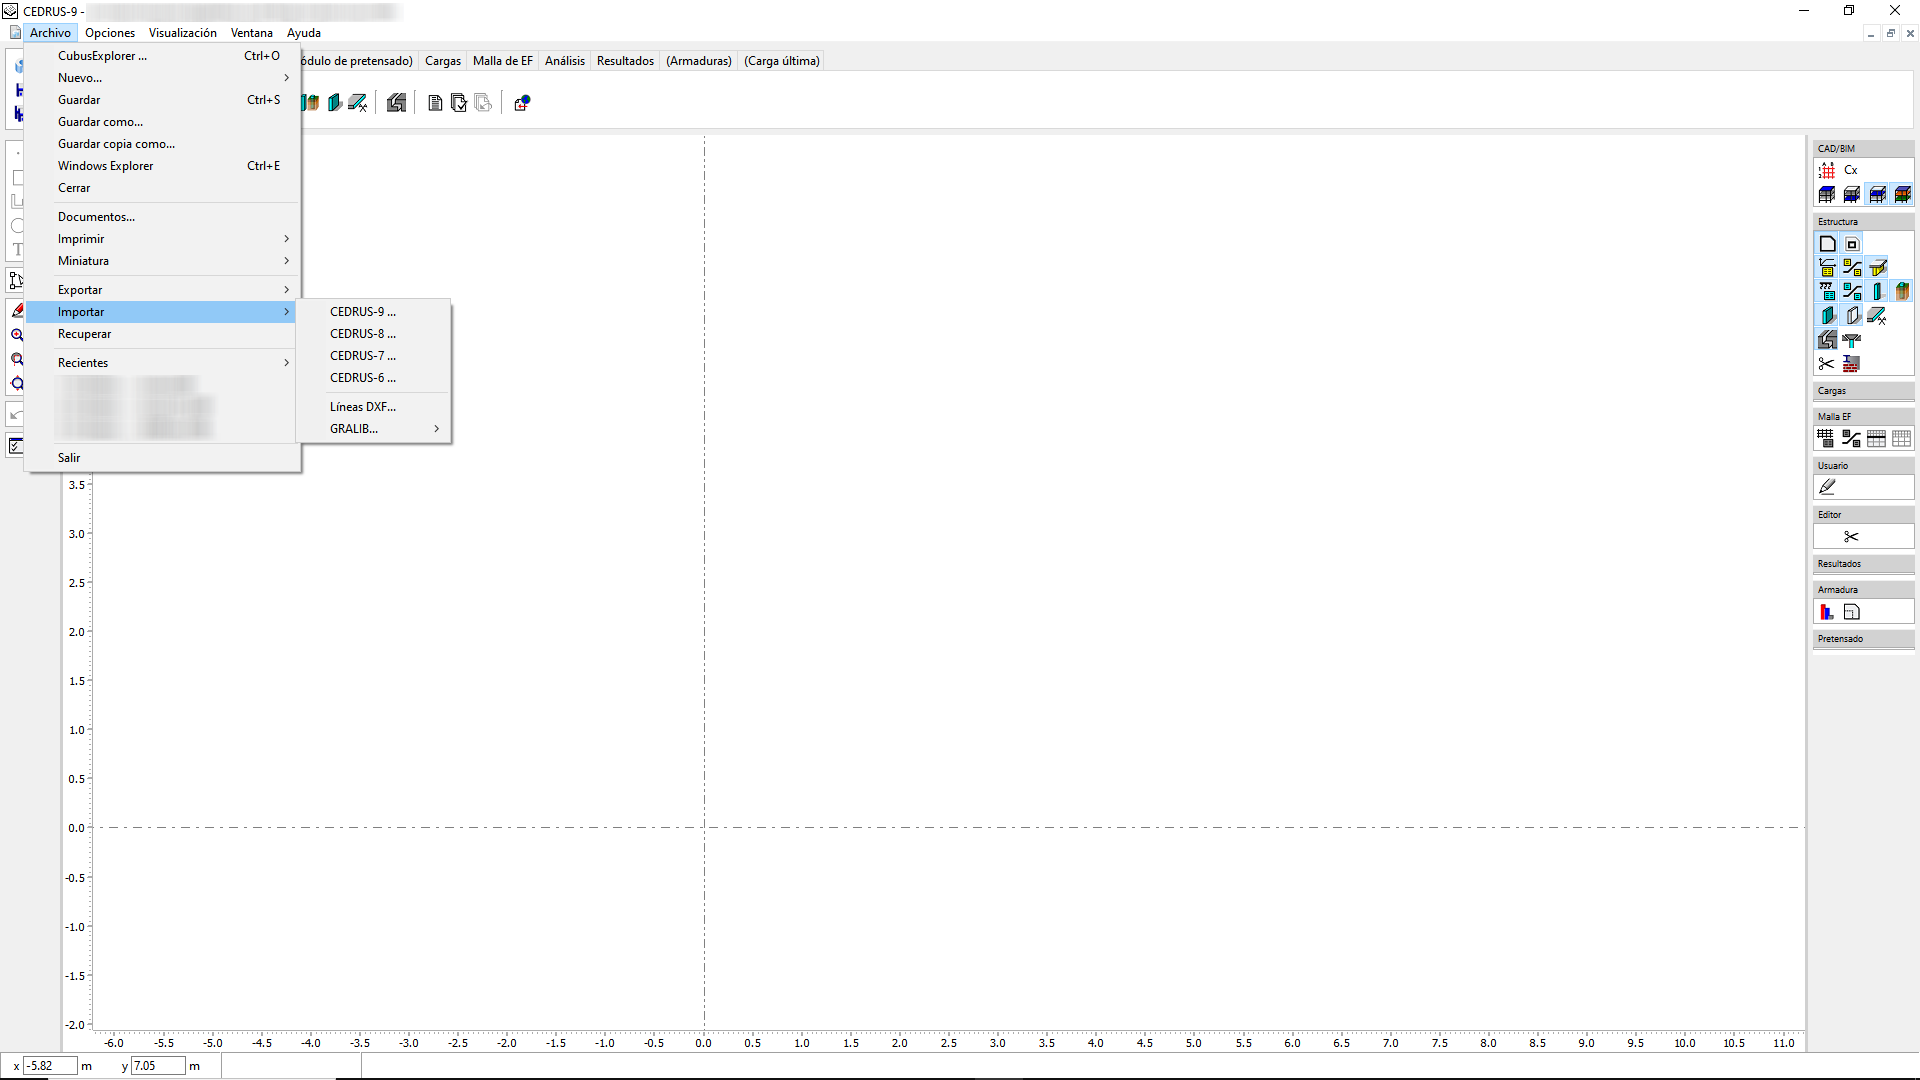This screenshot has height=1080, width=1920.
Task: Click the x coordinate input field
Action: [50, 1066]
